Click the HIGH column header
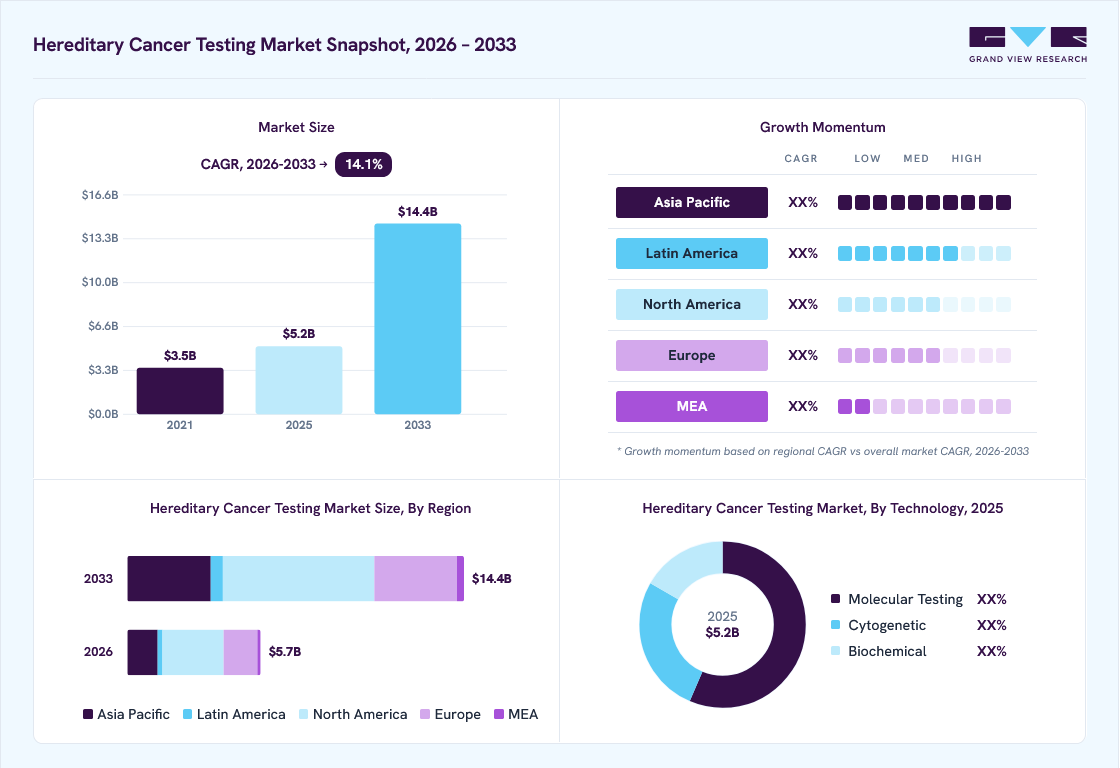 pyautogui.click(x=966, y=159)
